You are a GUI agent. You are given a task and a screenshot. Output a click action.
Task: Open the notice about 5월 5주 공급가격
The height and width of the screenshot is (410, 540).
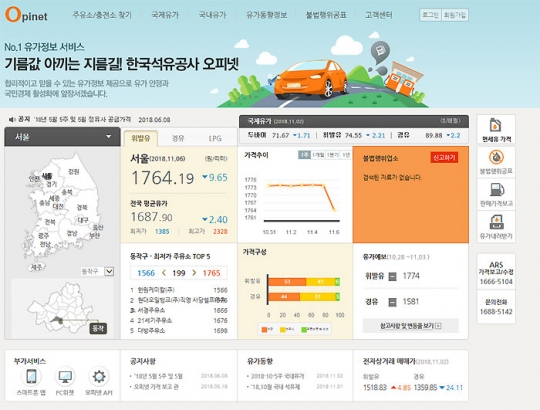[83, 119]
